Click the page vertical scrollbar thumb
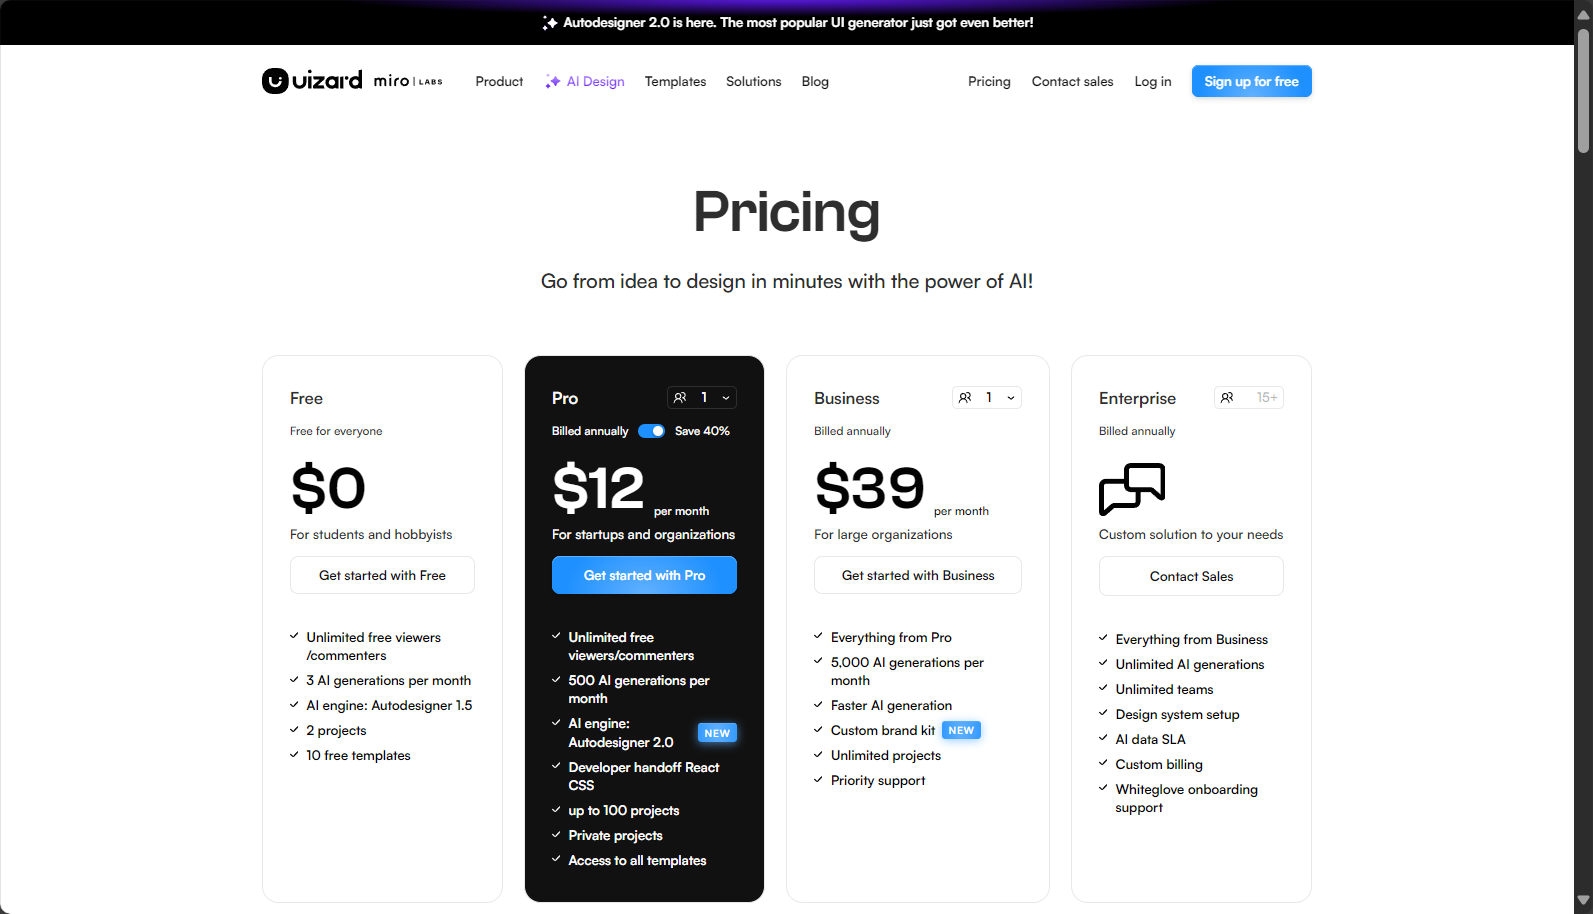1593x914 pixels. 1583,90
